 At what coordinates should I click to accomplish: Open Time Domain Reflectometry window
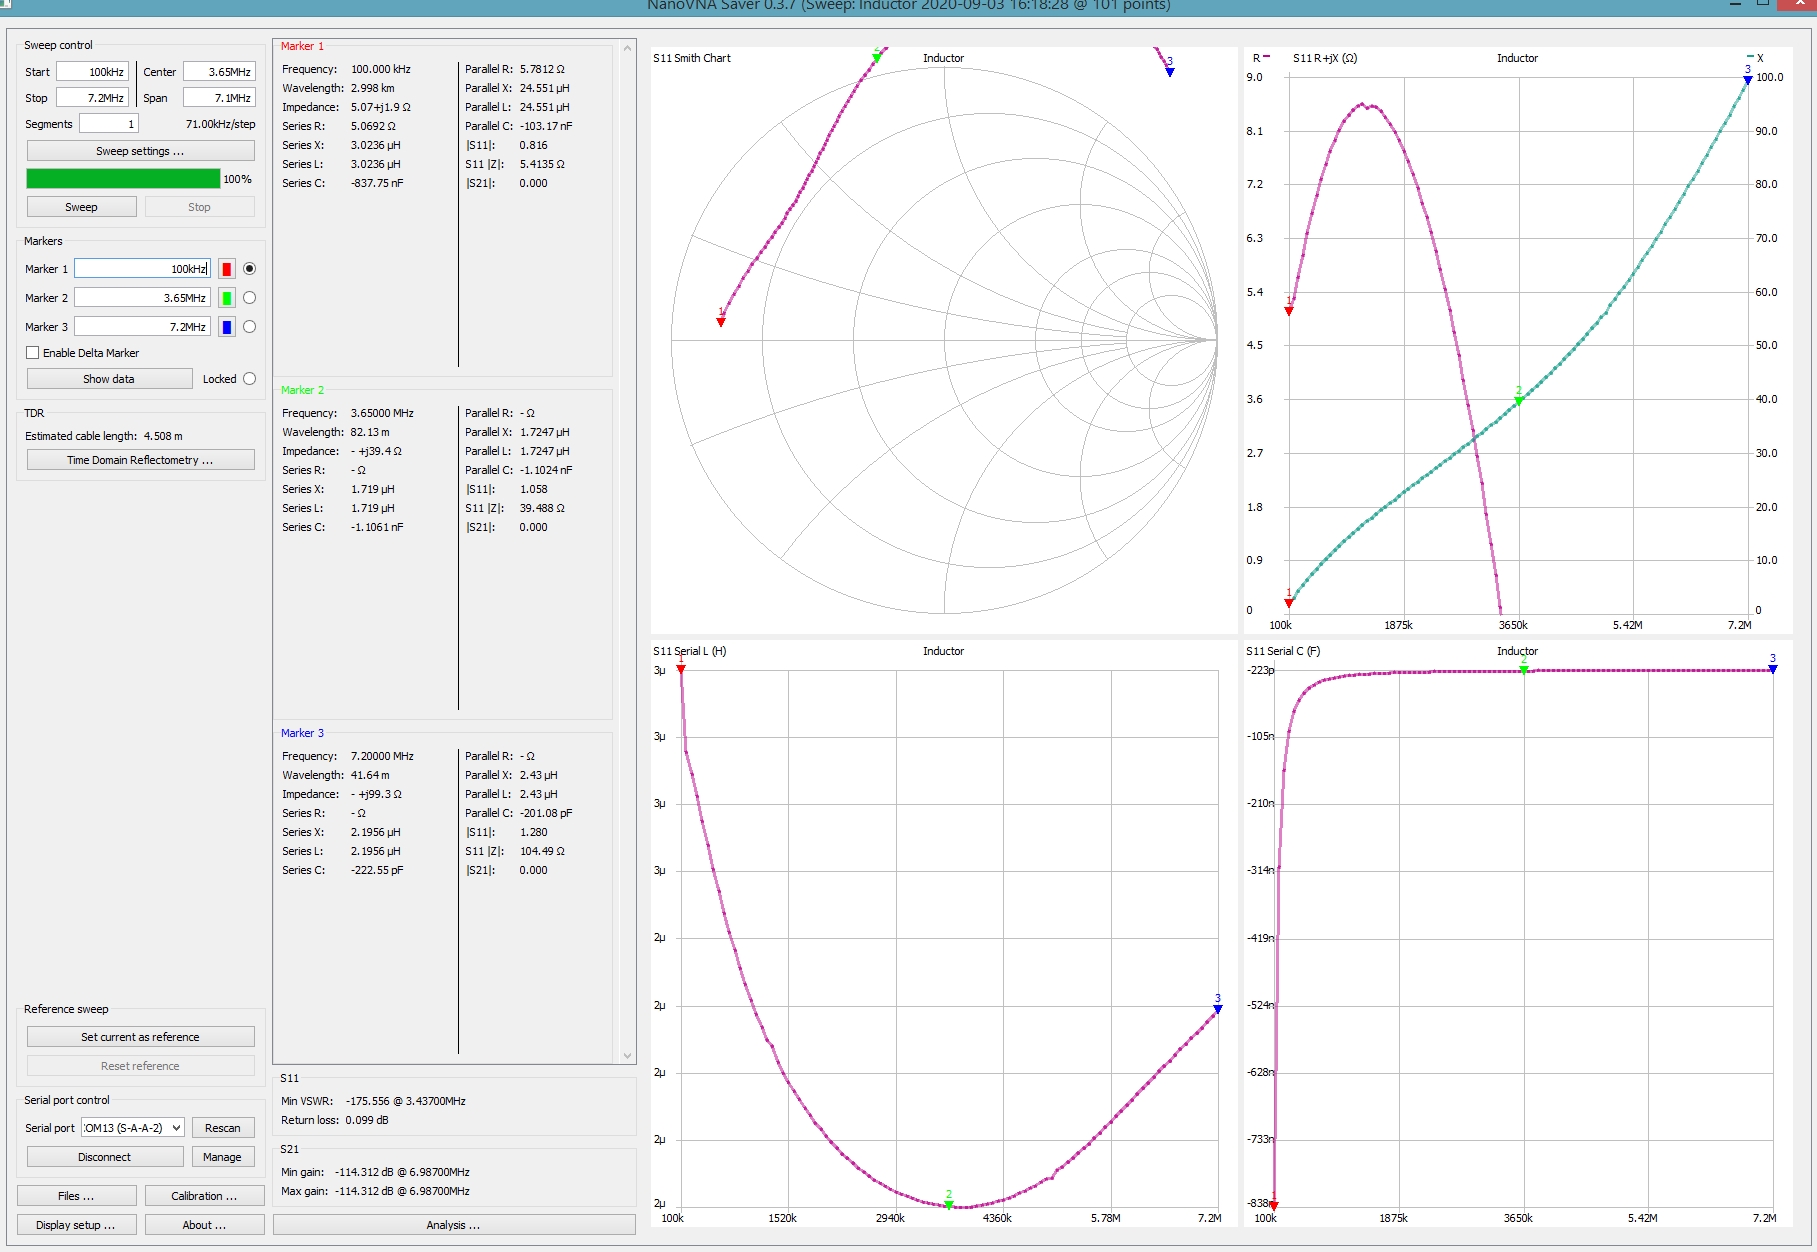[x=140, y=460]
